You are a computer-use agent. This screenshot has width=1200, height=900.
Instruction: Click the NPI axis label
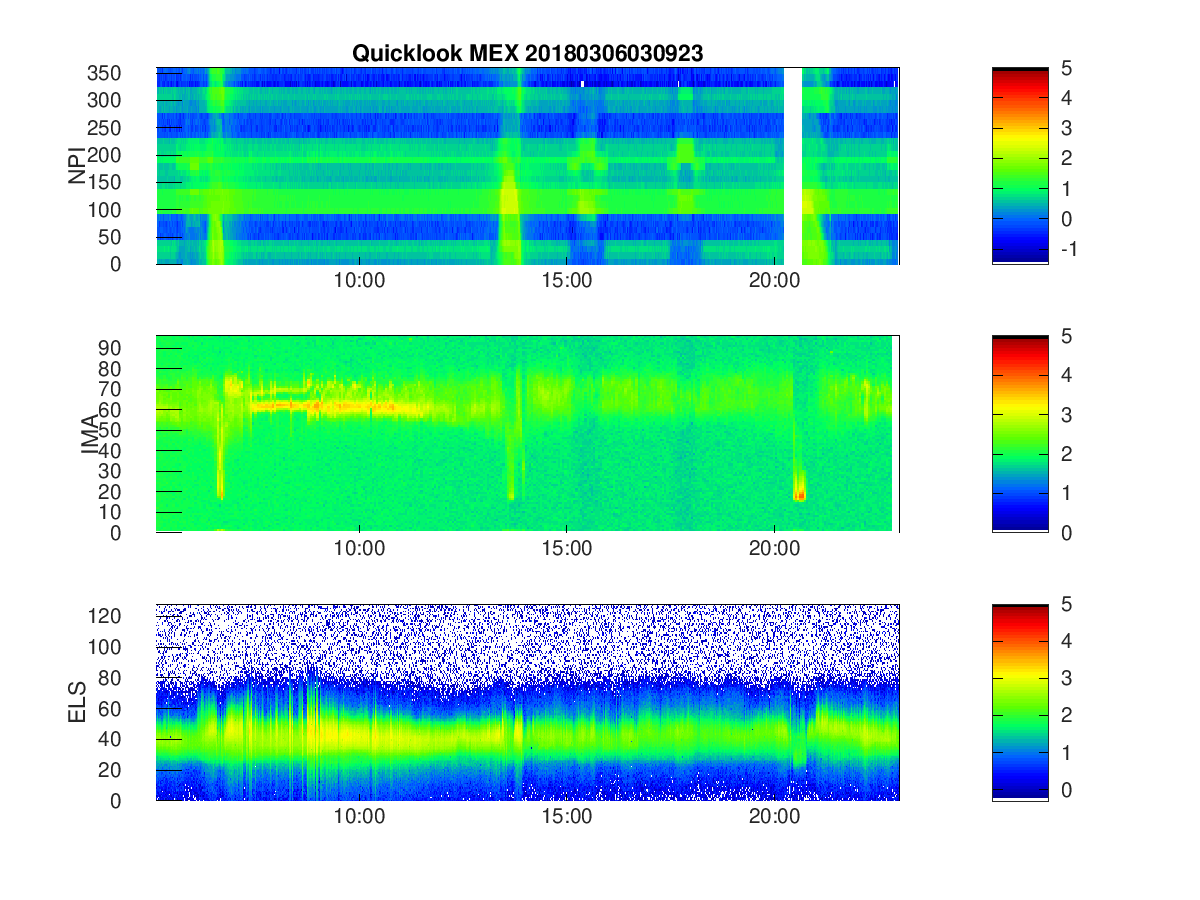76,166
